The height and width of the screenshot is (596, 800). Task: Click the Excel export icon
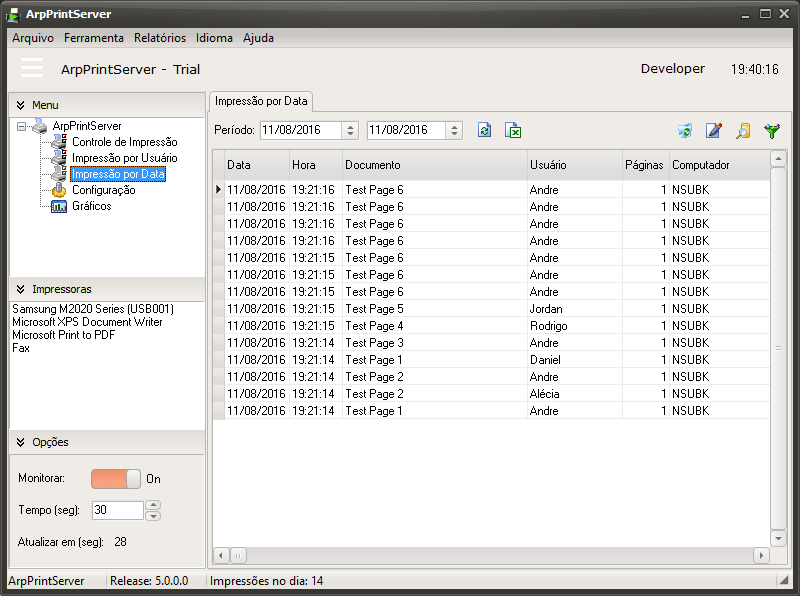pos(513,130)
